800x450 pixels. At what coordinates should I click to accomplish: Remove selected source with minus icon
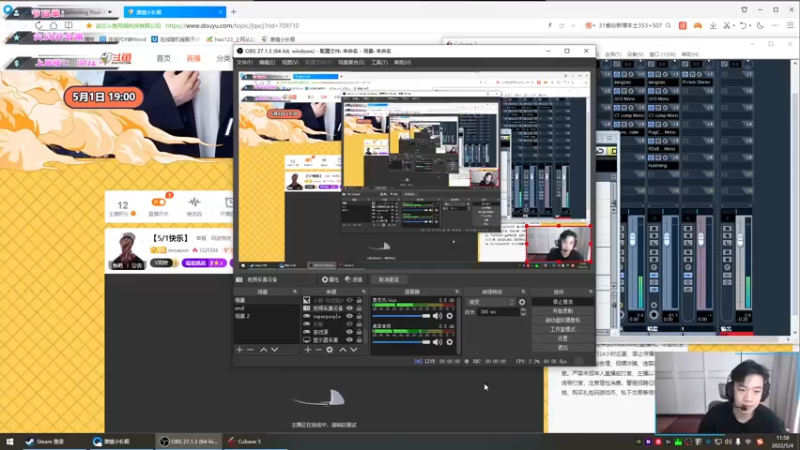318,349
